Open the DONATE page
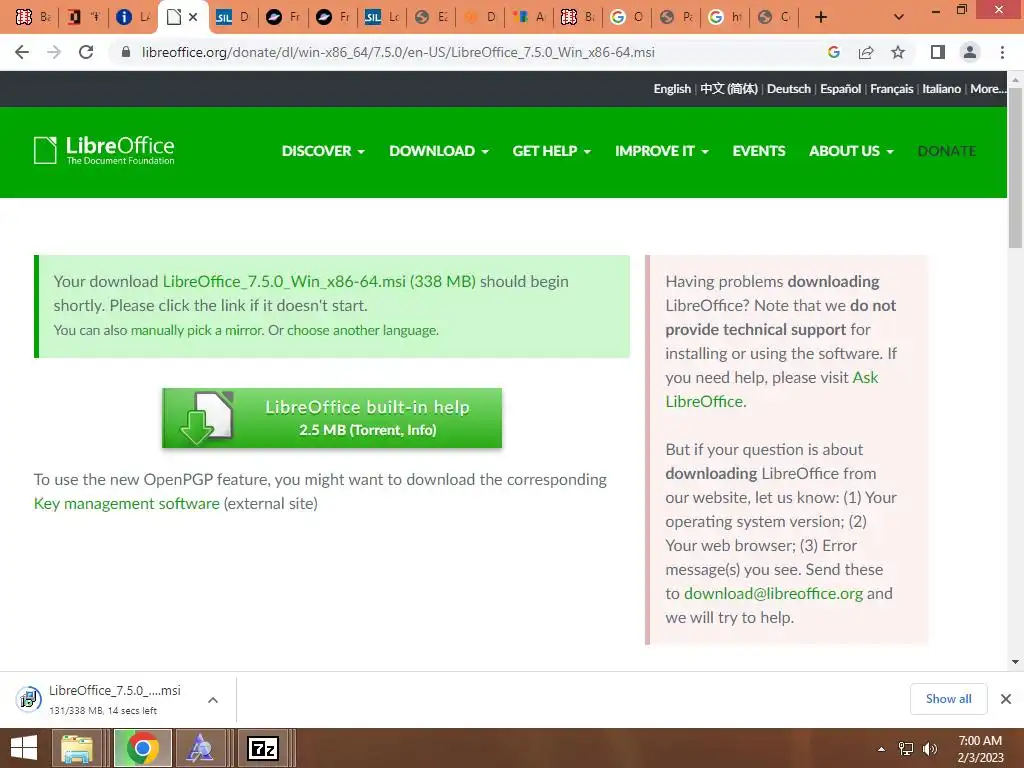This screenshot has width=1024, height=768. (947, 151)
